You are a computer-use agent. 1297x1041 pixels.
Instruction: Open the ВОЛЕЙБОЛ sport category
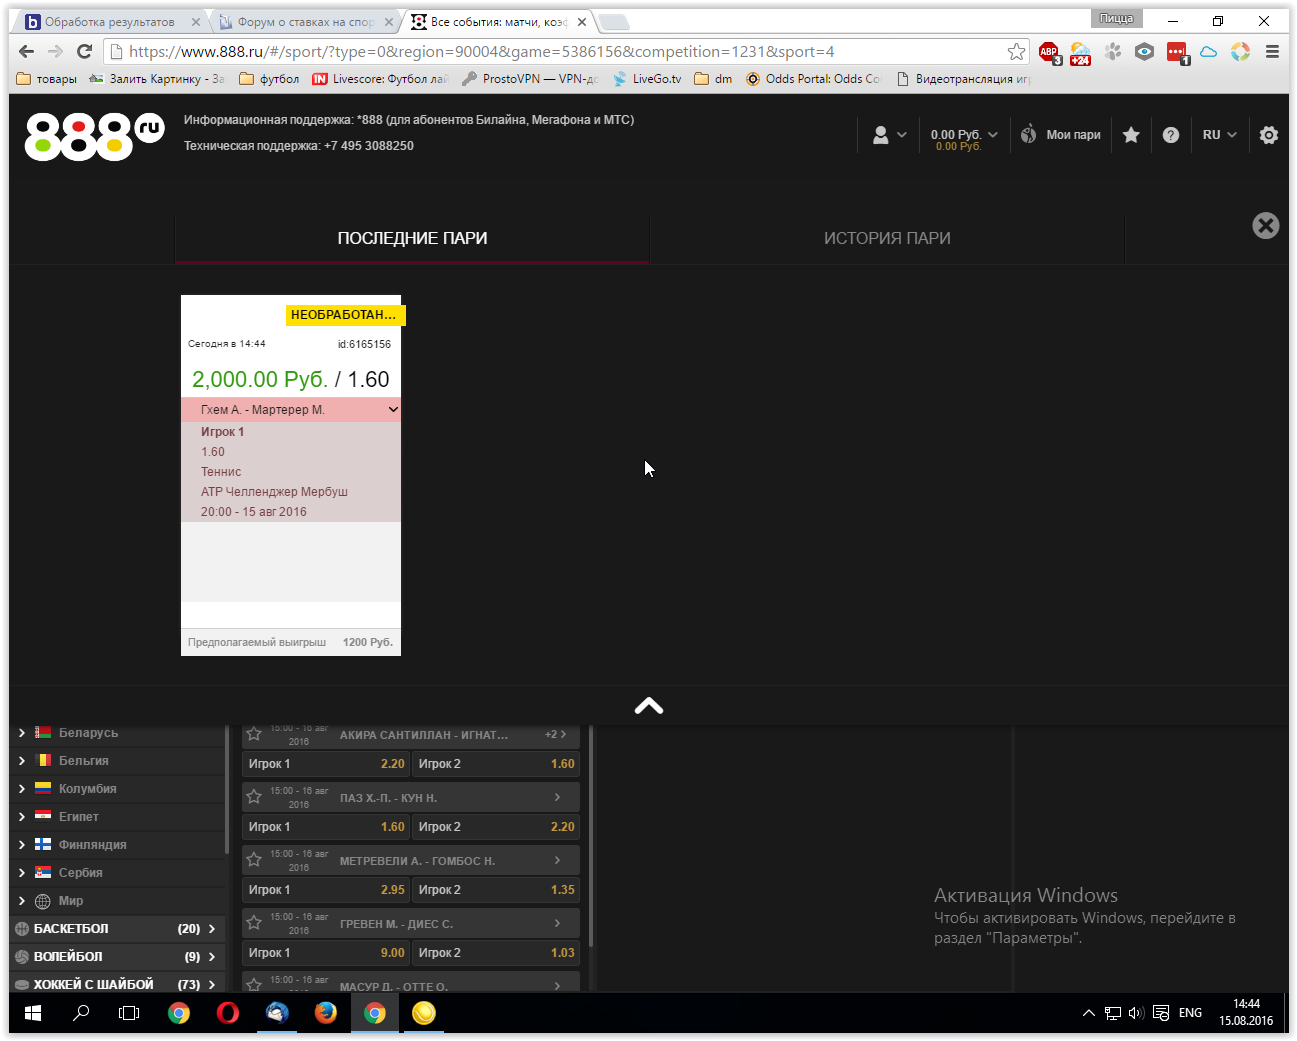pos(117,957)
